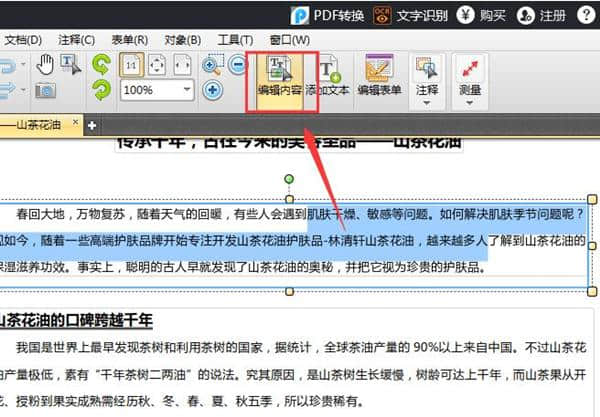Close the 山茶花油 document tab
This screenshot has width=600, height=417.
pyautogui.click(x=75, y=122)
